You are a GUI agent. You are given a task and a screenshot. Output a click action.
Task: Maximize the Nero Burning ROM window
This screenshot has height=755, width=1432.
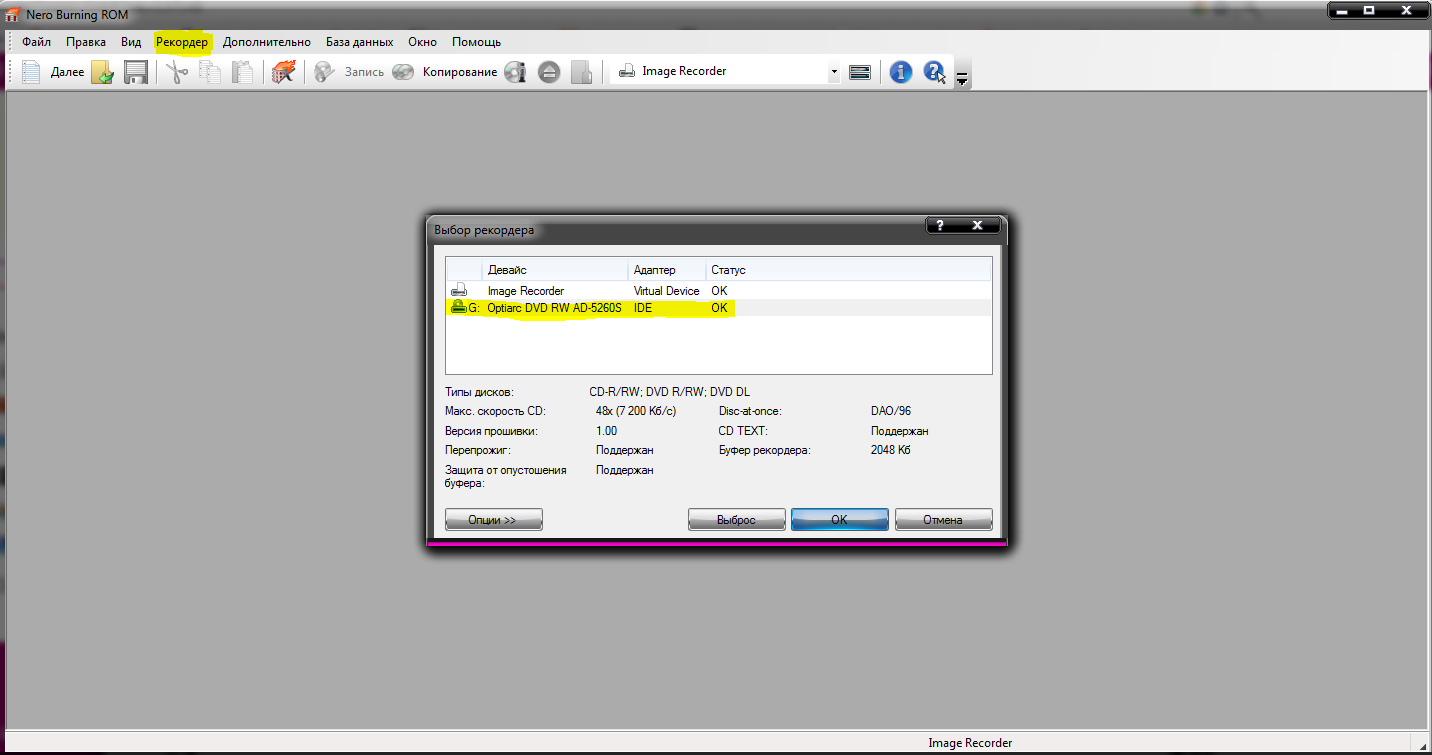pos(1369,10)
